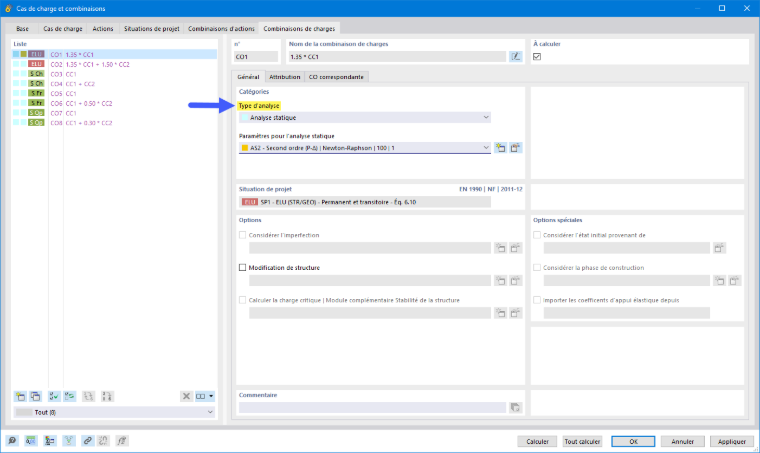This screenshot has width=760, height=453.
Task: Click edit icon beside initial state field
Action: point(719,248)
